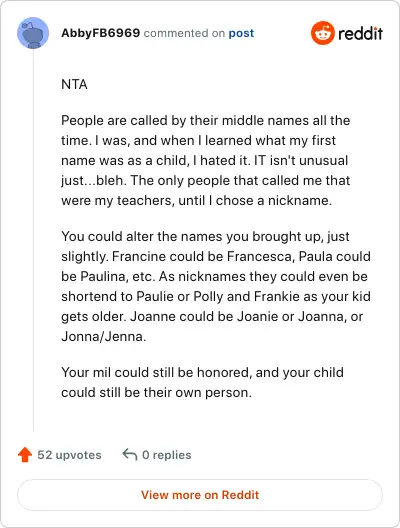The height and width of the screenshot is (528, 400).
Task: Click paragraph starting "People are called by"
Action: (206, 160)
